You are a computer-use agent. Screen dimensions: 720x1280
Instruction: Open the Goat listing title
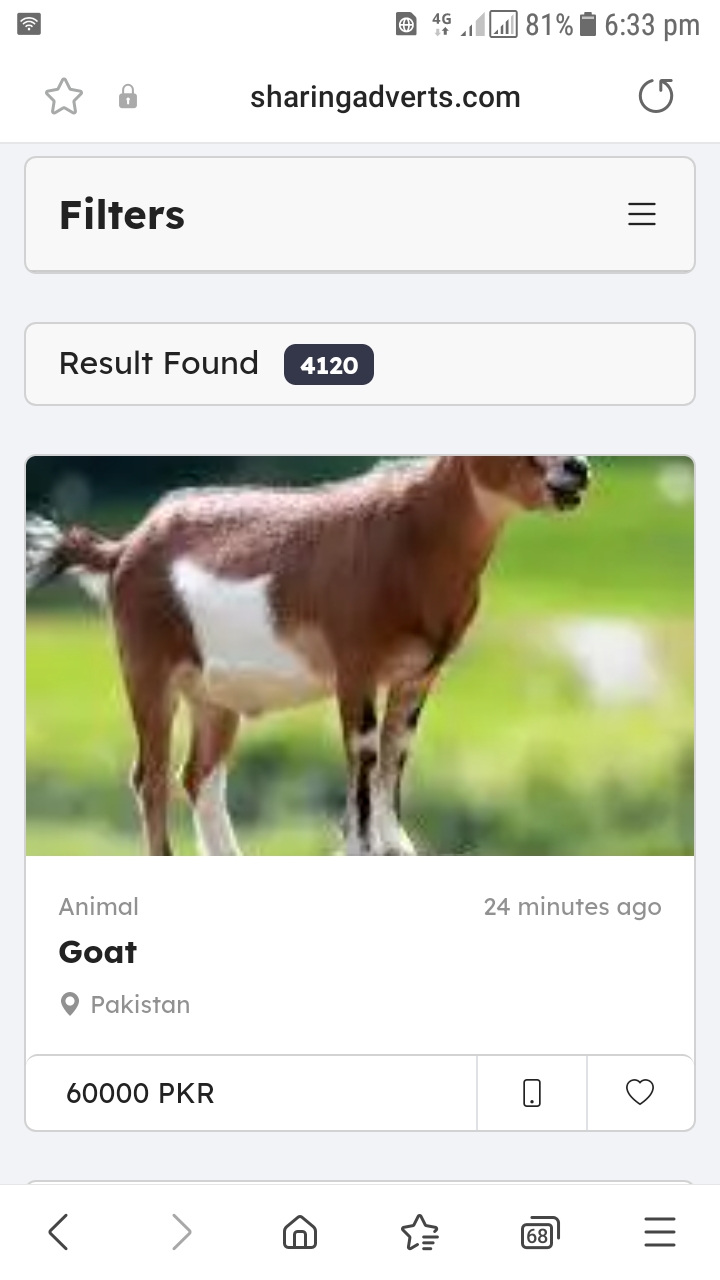98,952
